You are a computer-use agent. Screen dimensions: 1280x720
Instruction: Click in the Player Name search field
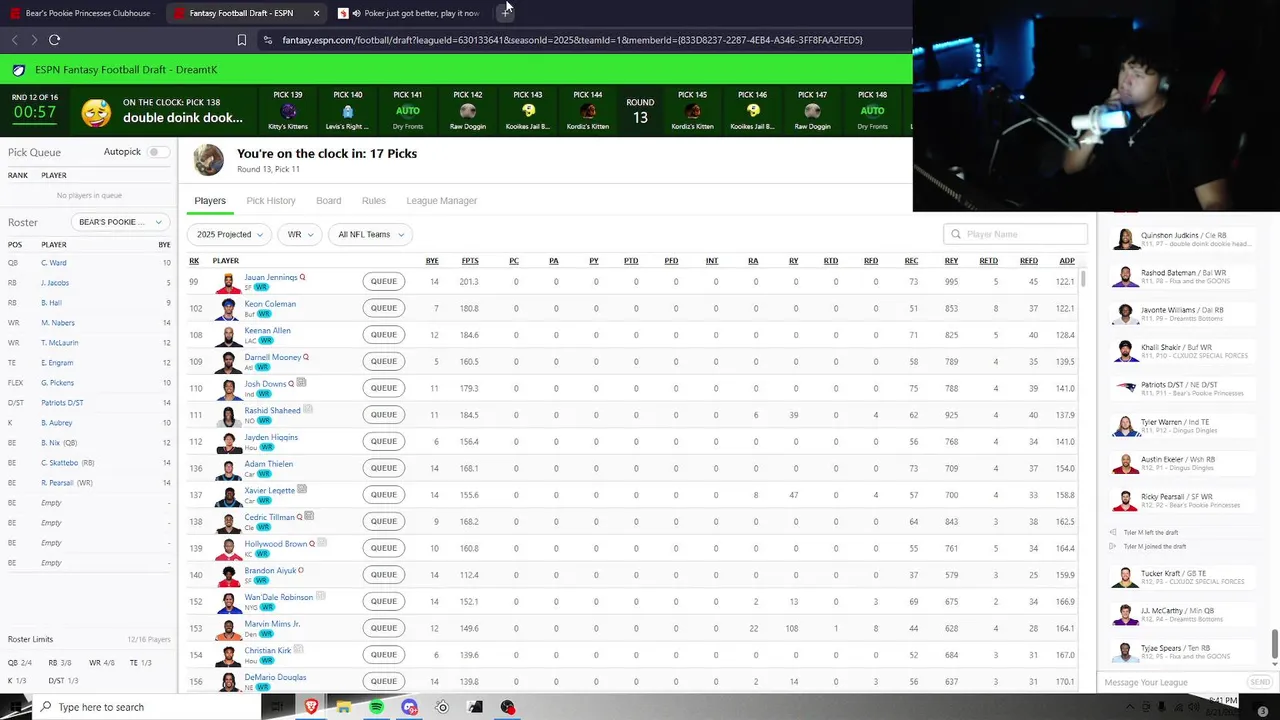coord(1015,234)
